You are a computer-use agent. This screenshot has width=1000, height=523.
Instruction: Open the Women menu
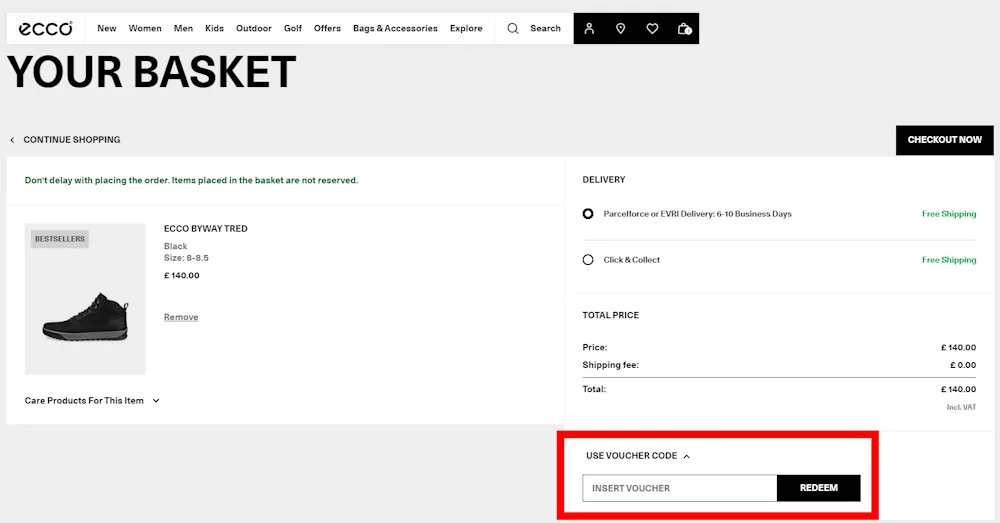[145, 28]
